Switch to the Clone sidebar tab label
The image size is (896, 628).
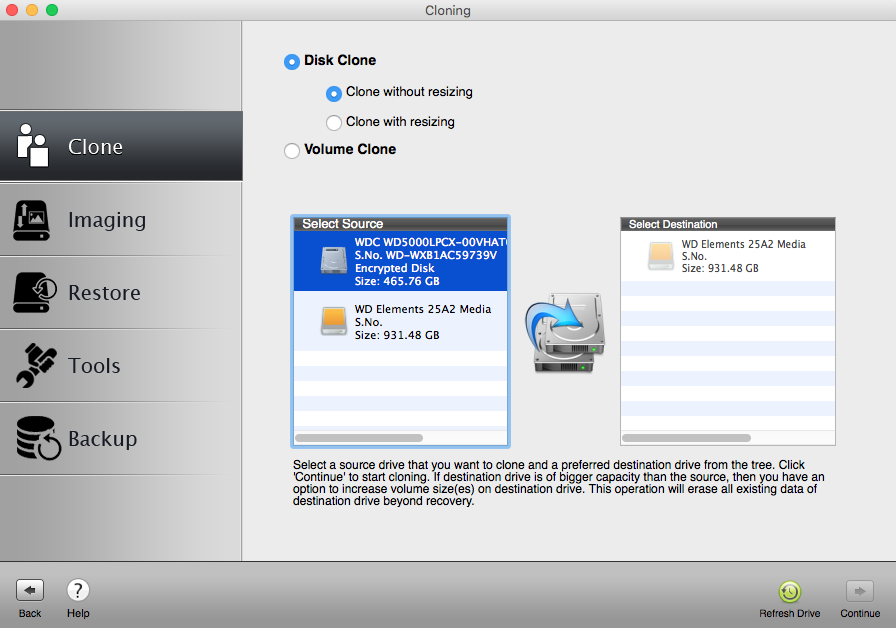tap(95, 147)
